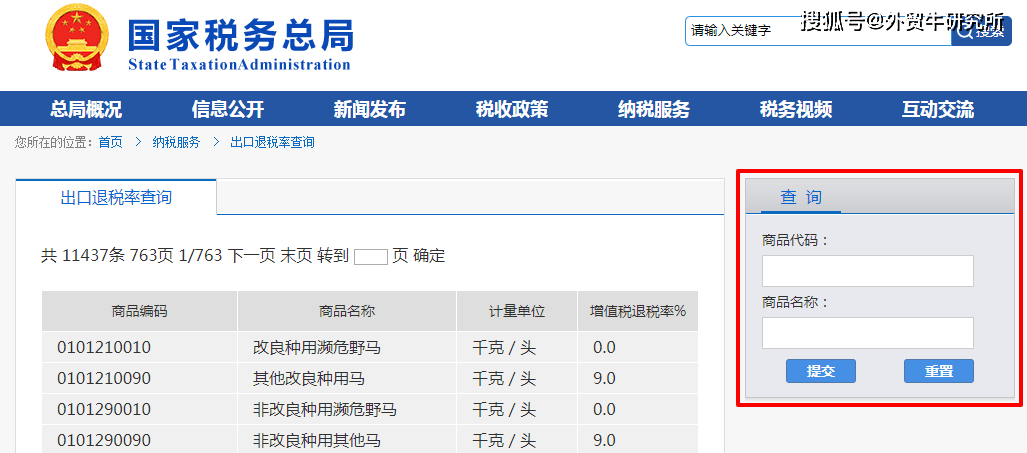Click 改良种用濒危野马 product name

point(317,348)
